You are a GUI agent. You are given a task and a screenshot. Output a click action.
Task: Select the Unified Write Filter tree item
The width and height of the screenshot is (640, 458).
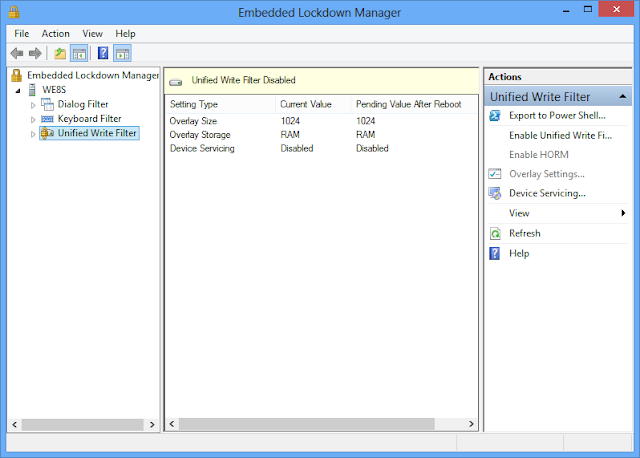[x=97, y=133]
